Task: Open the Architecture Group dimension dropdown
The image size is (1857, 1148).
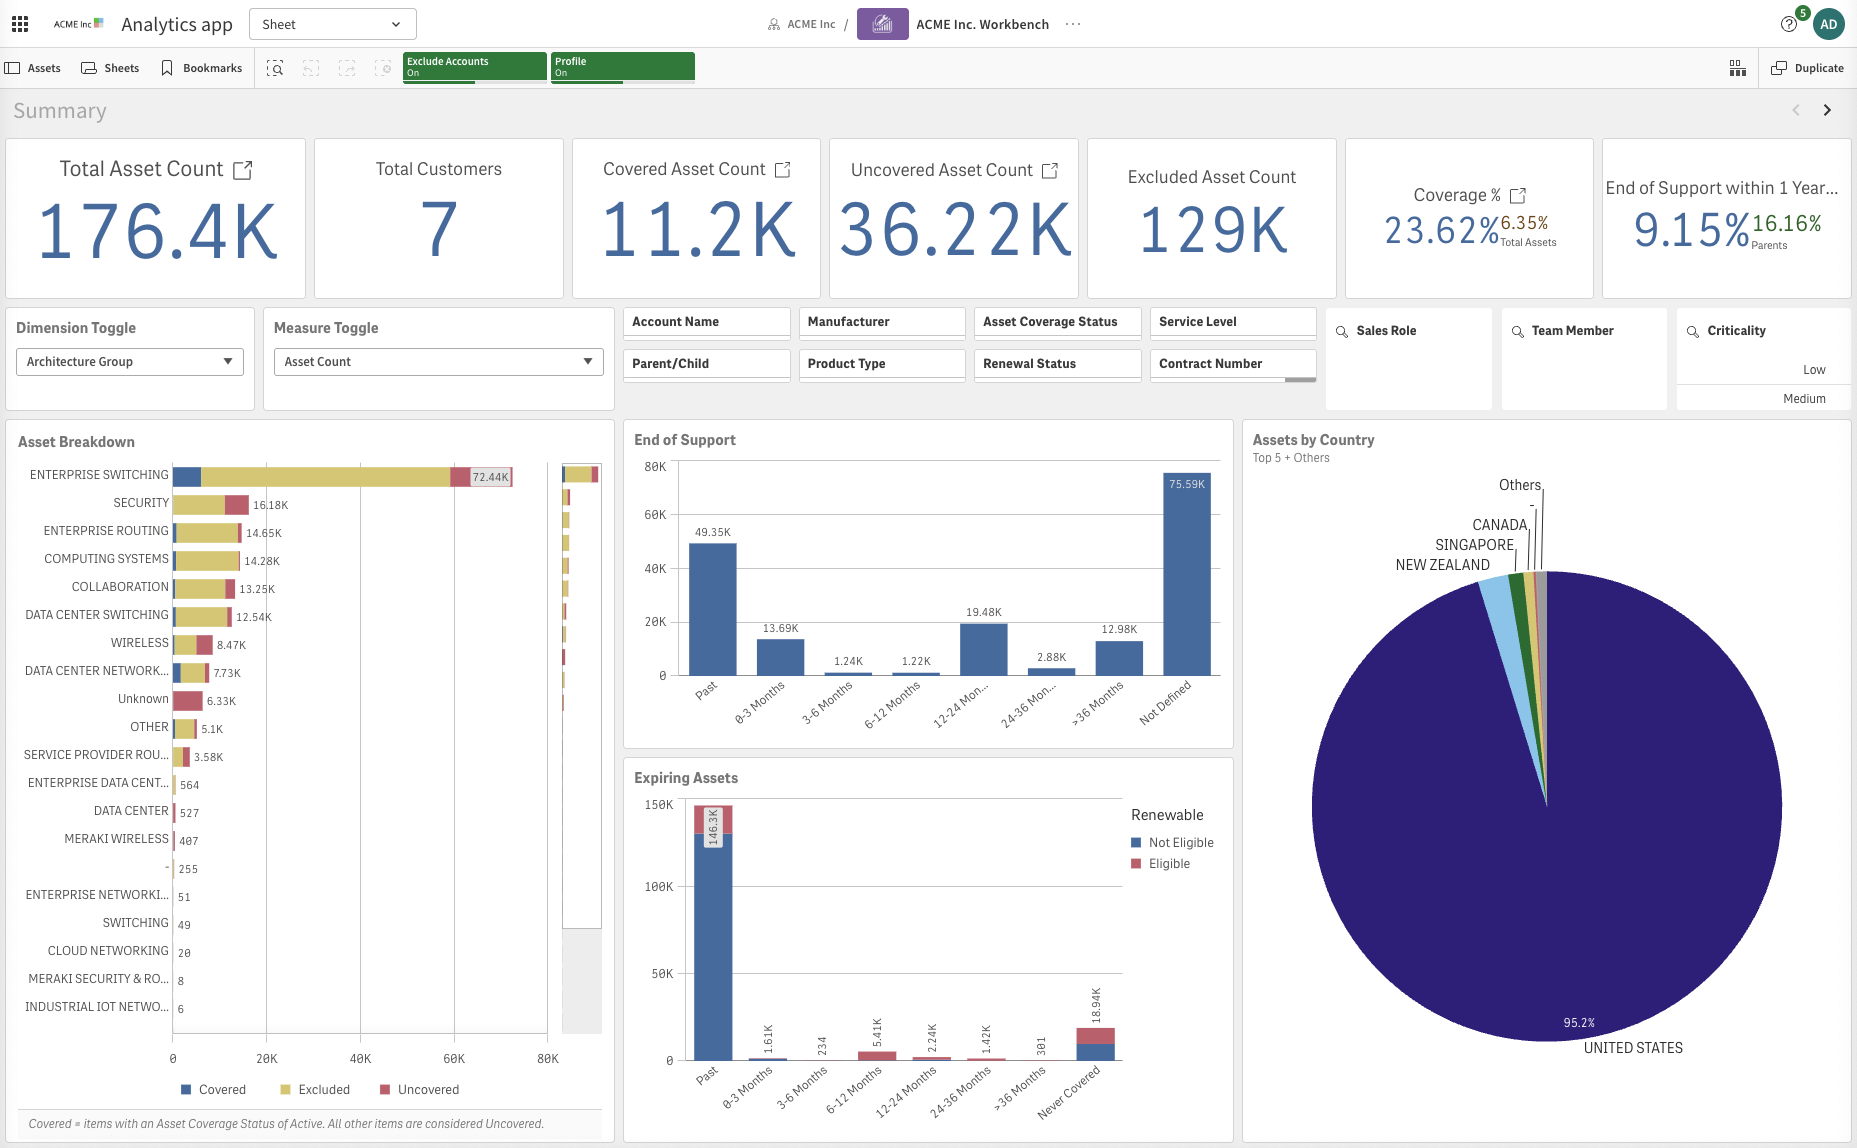Action: point(130,362)
